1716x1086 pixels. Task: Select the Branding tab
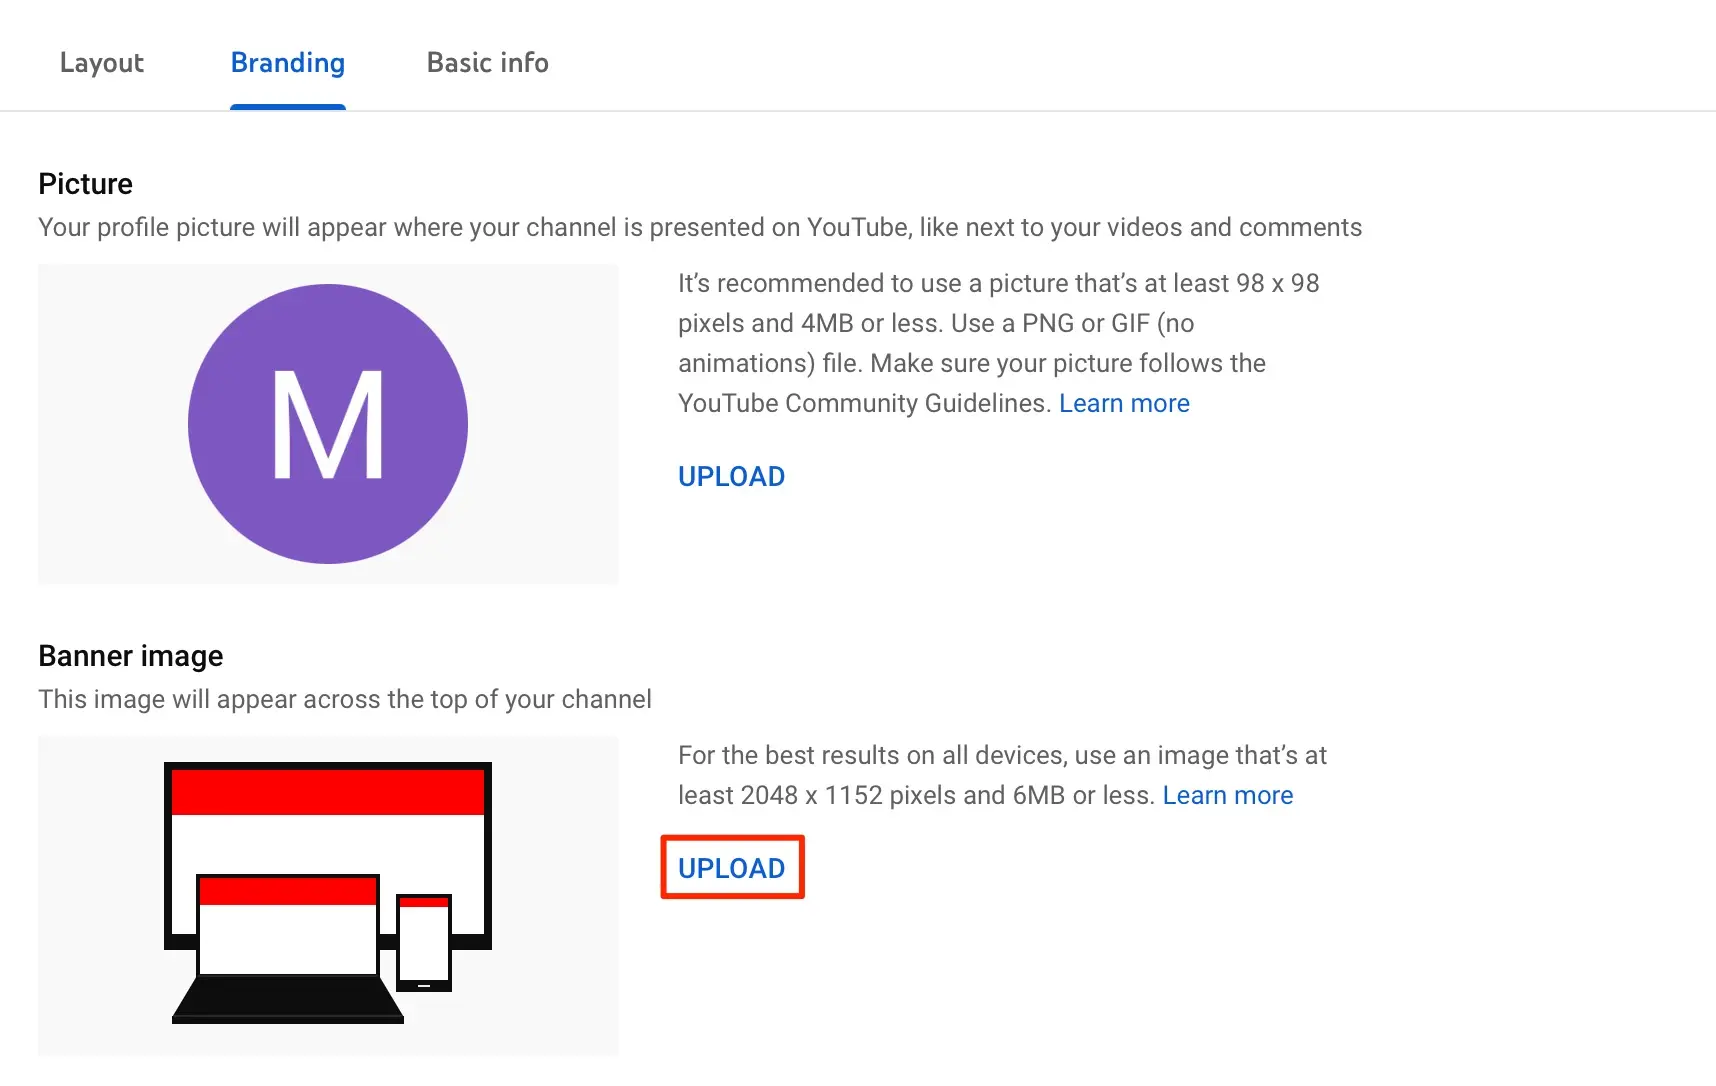[288, 63]
